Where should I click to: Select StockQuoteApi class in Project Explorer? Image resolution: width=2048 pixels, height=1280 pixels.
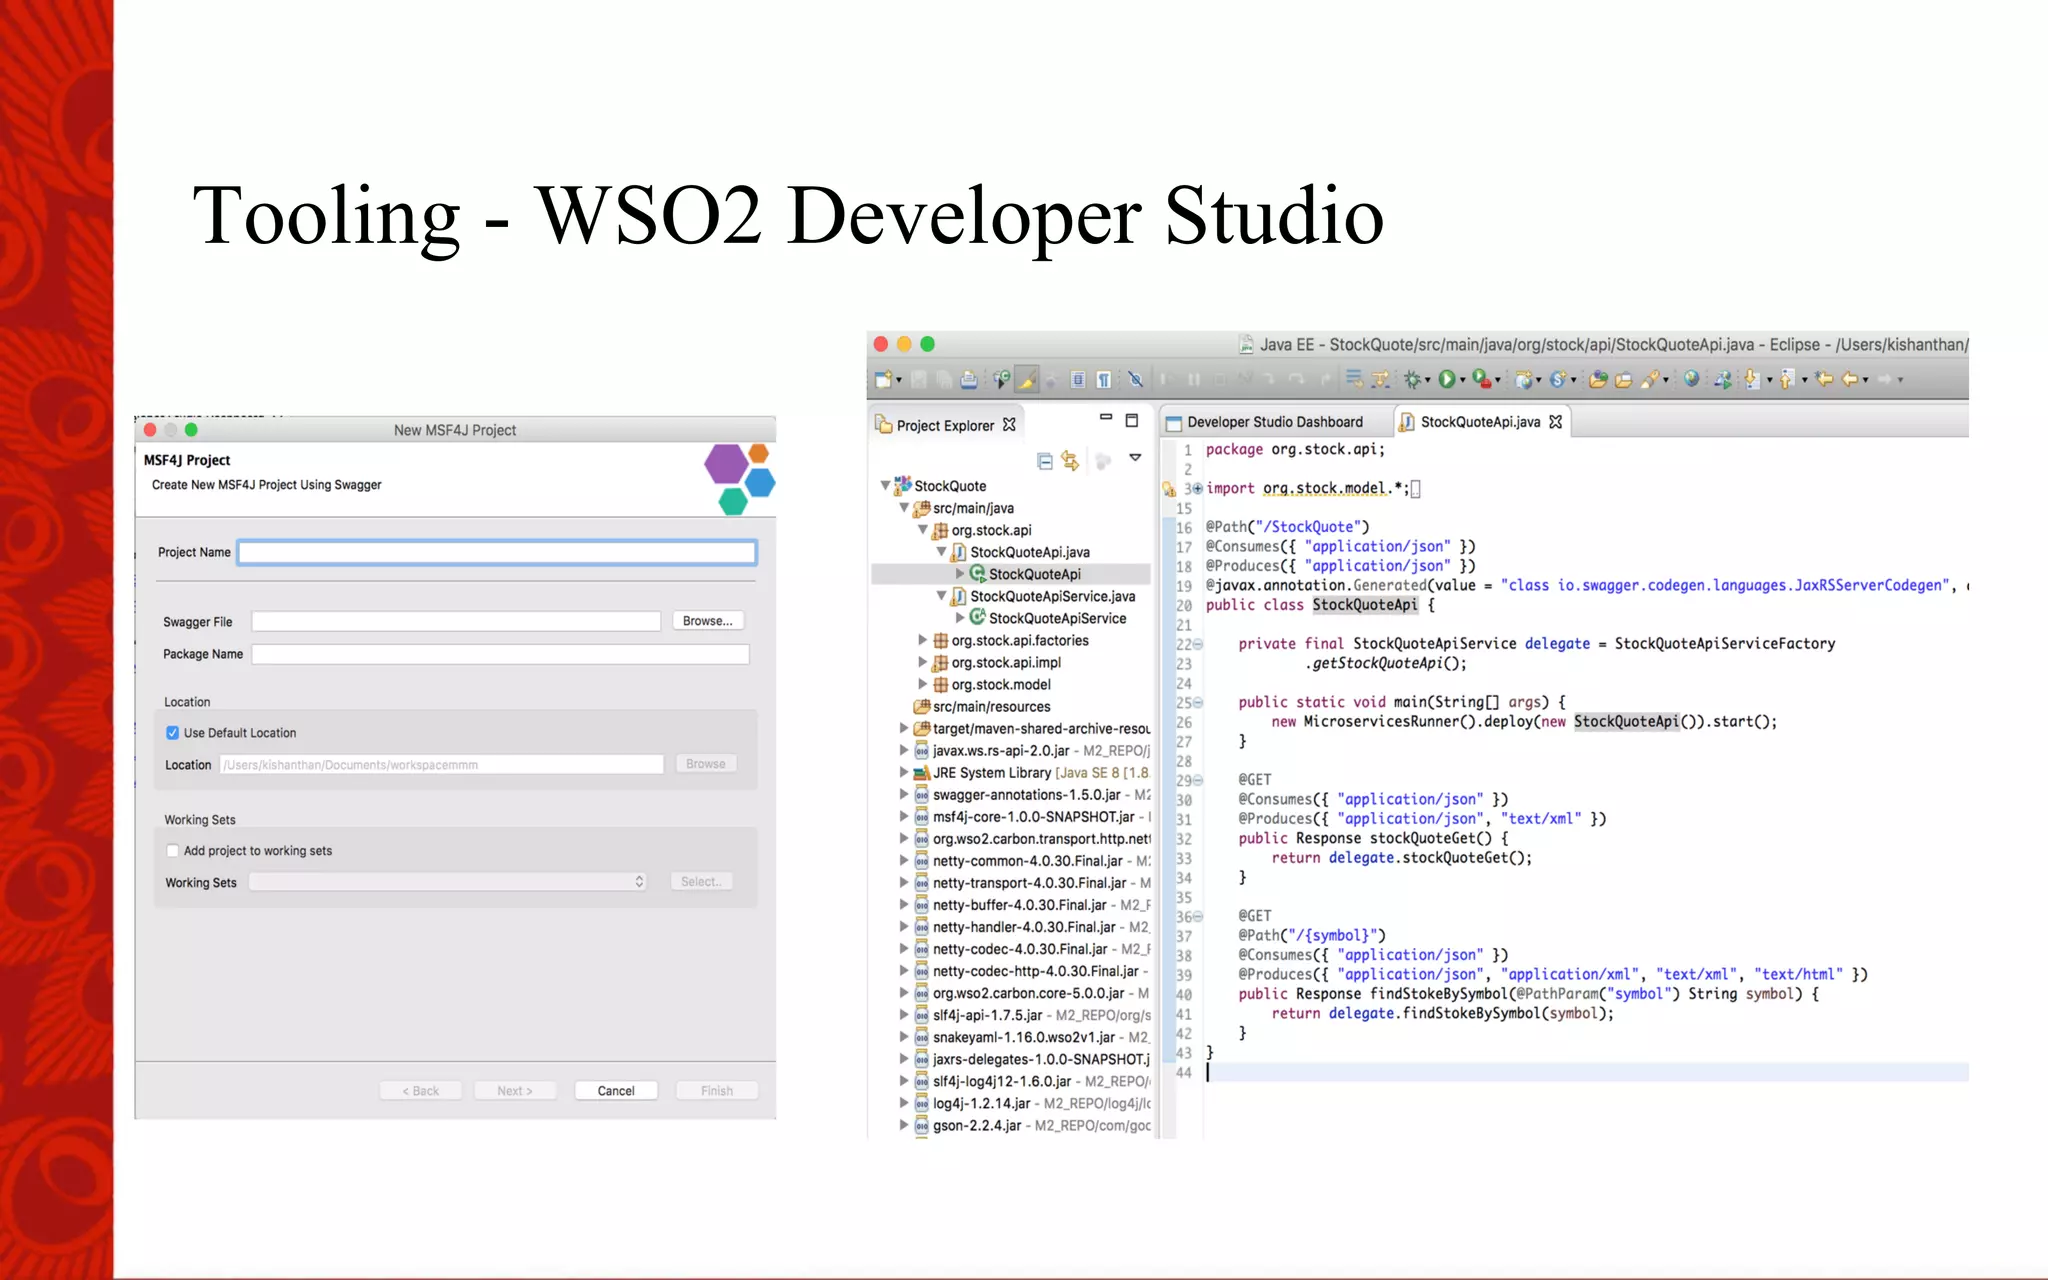tap(1034, 574)
